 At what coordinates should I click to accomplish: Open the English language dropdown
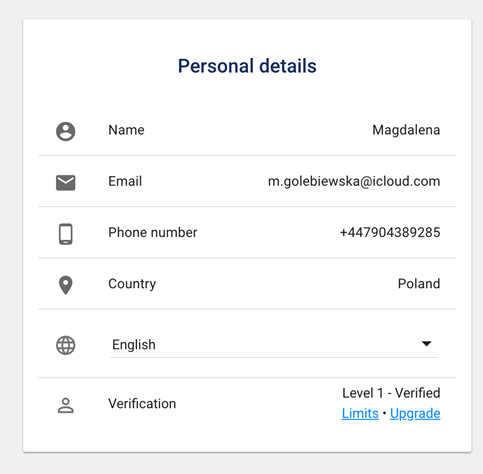pyautogui.click(x=274, y=345)
